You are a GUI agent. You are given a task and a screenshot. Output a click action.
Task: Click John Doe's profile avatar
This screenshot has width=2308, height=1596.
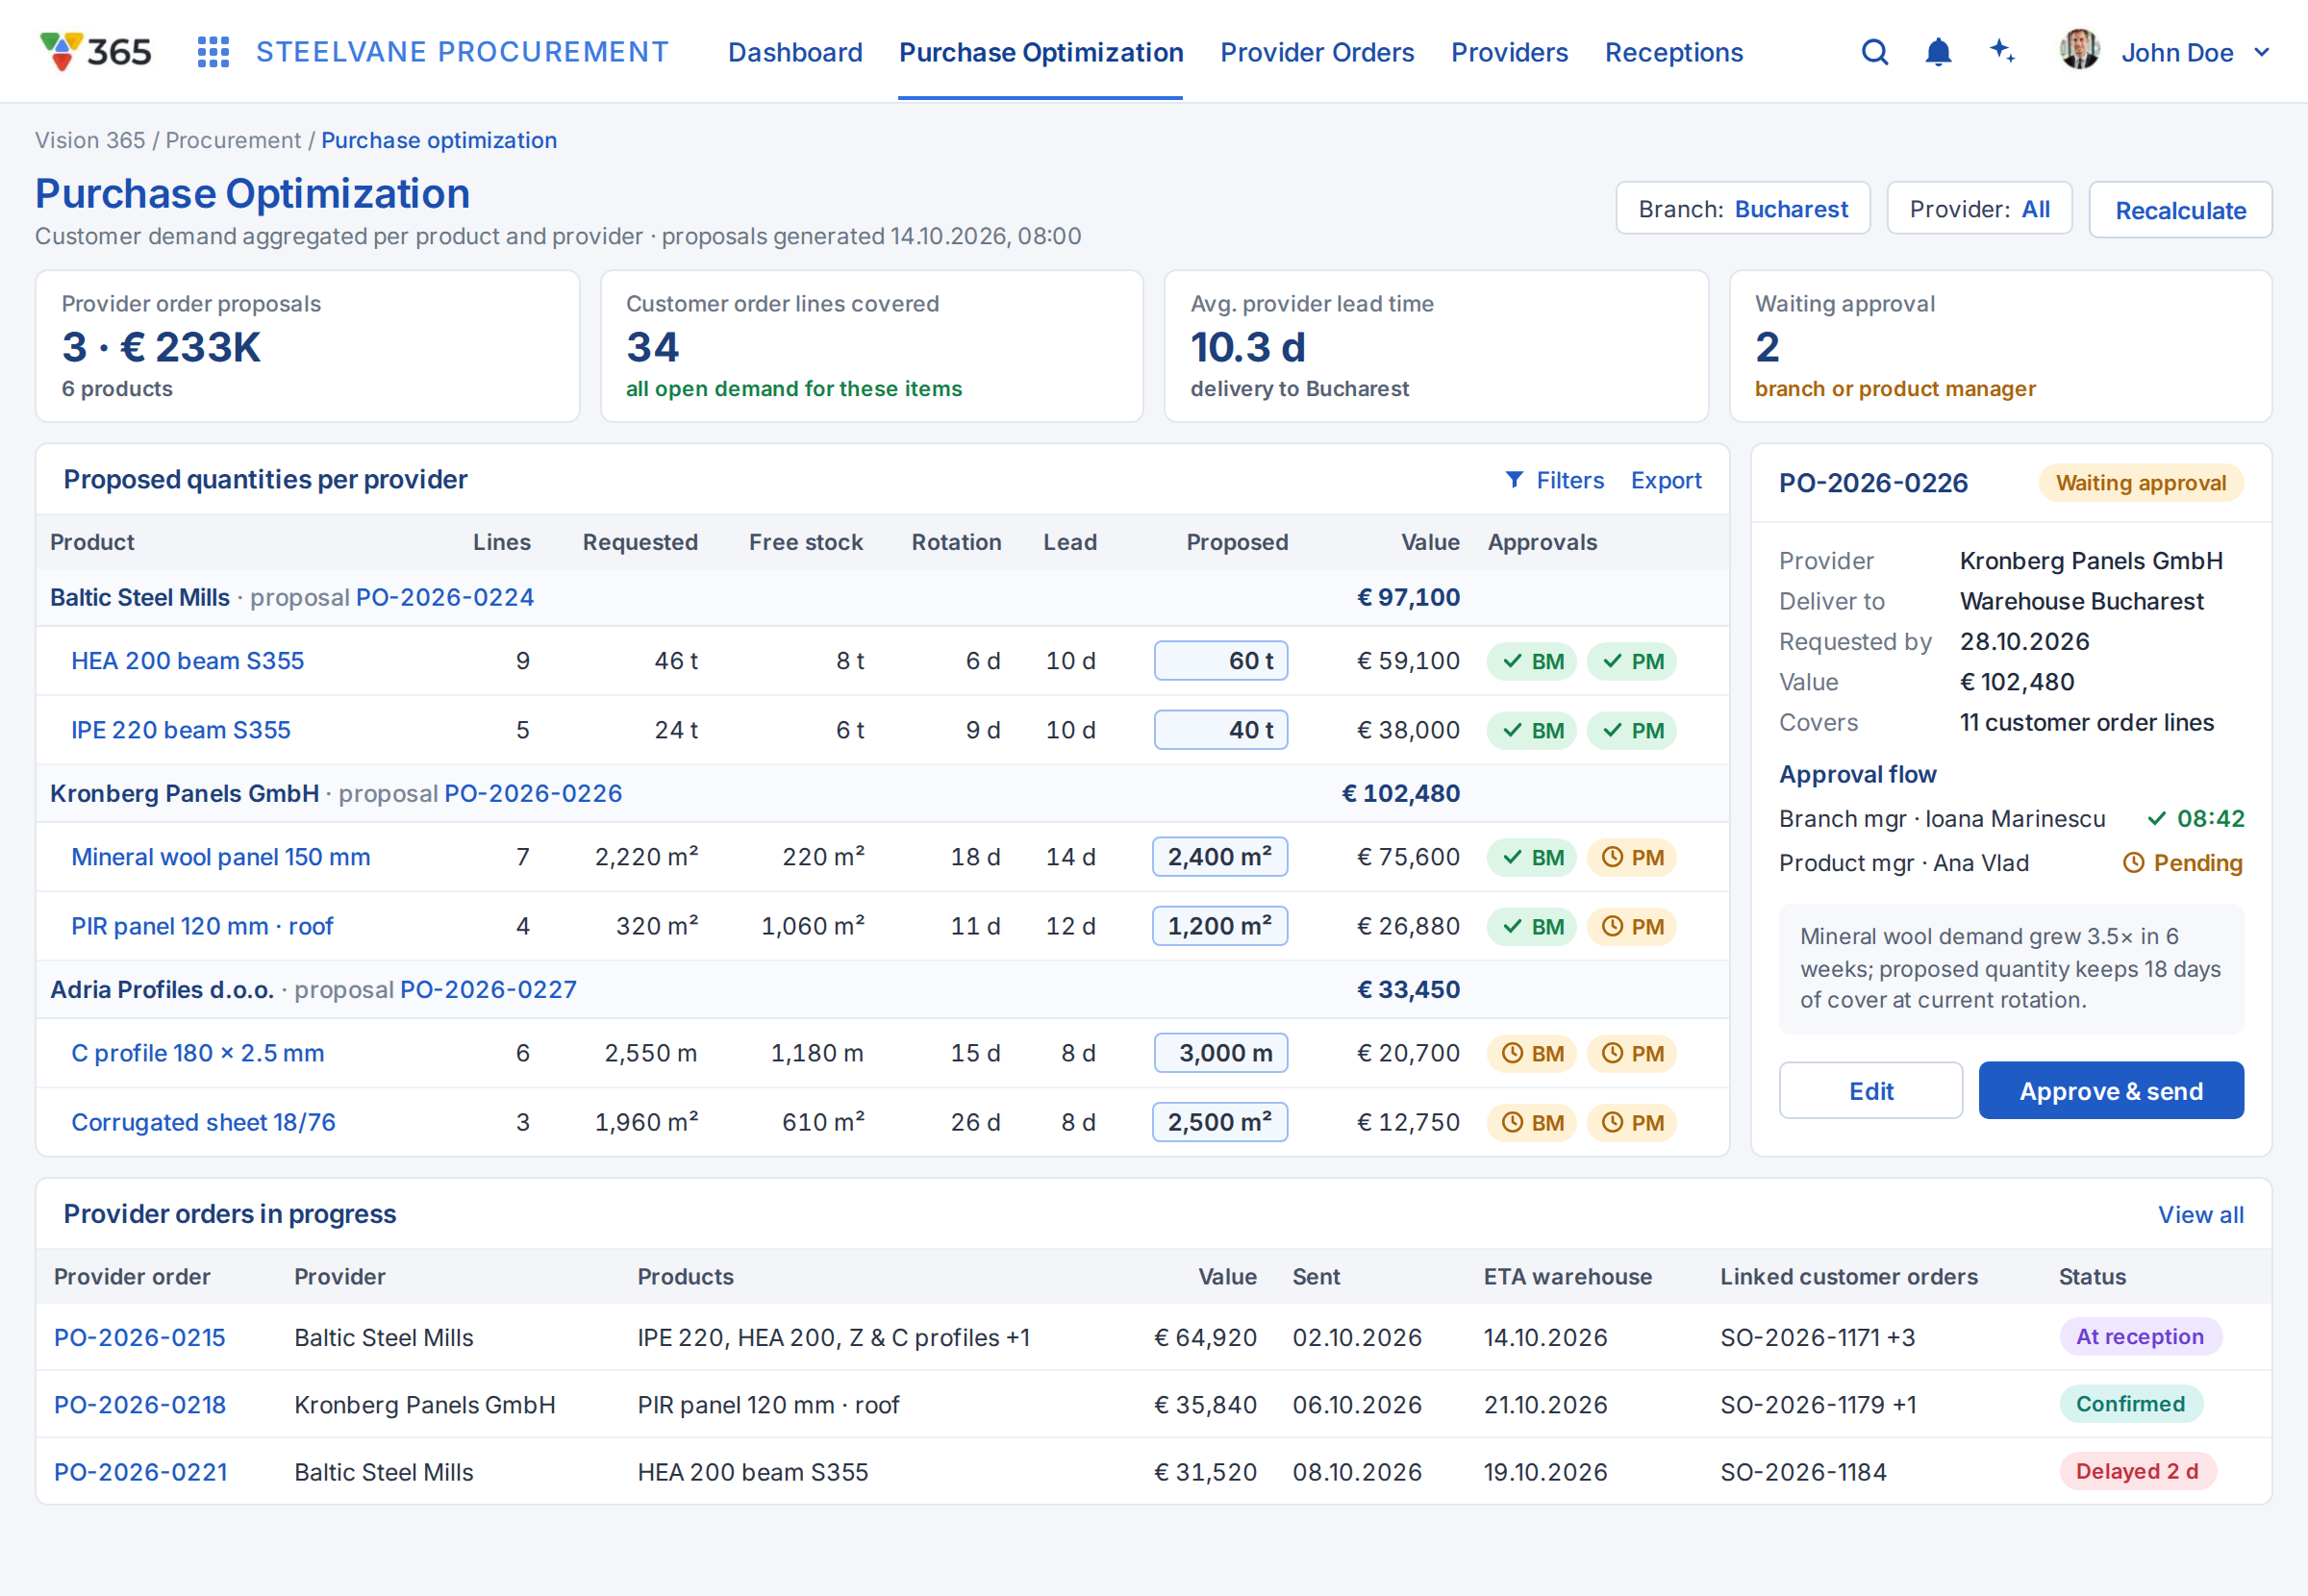(x=2079, y=50)
